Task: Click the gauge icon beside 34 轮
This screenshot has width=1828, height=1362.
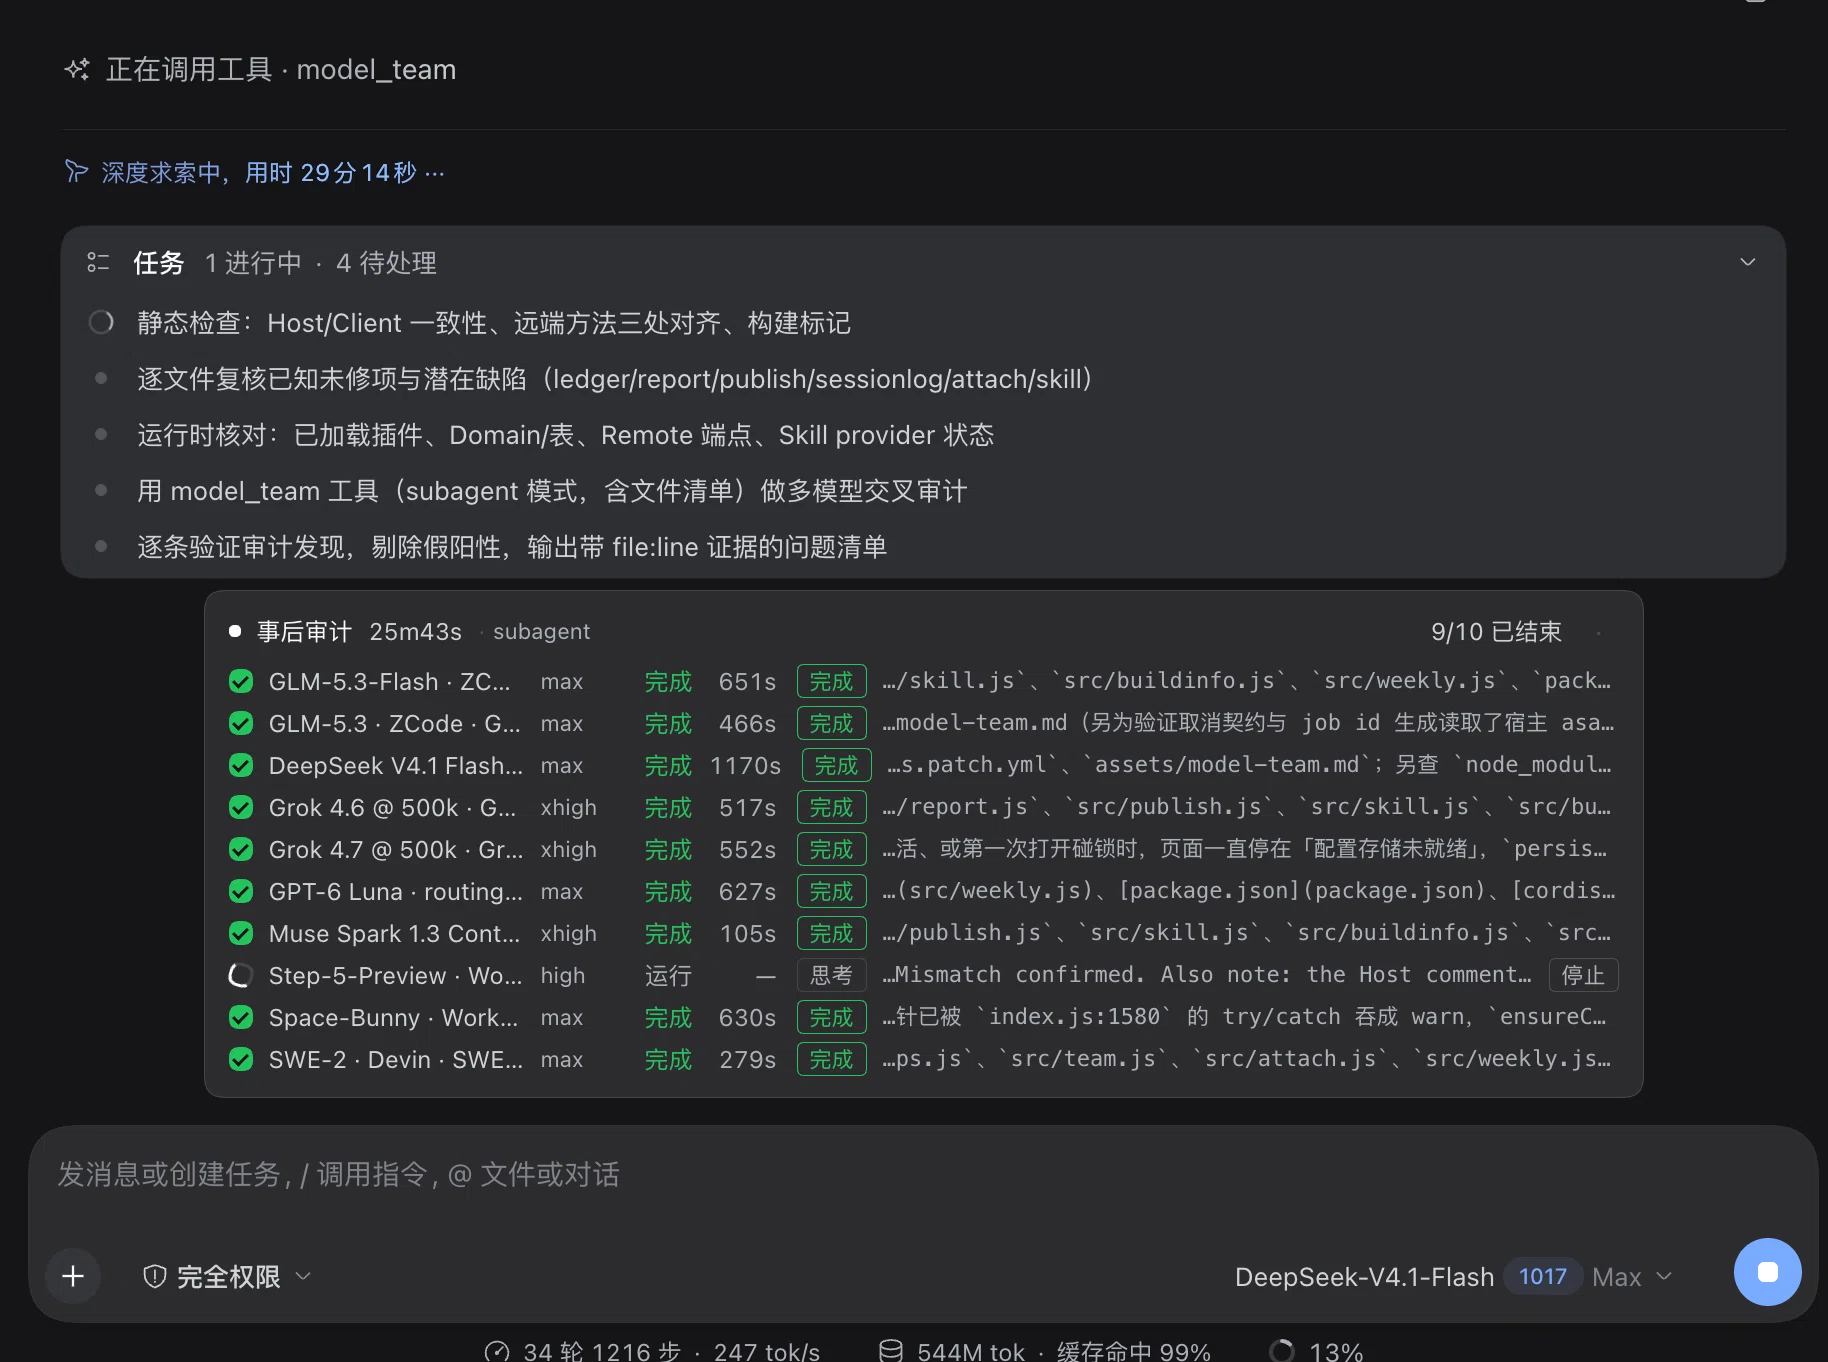Action: click(497, 1351)
